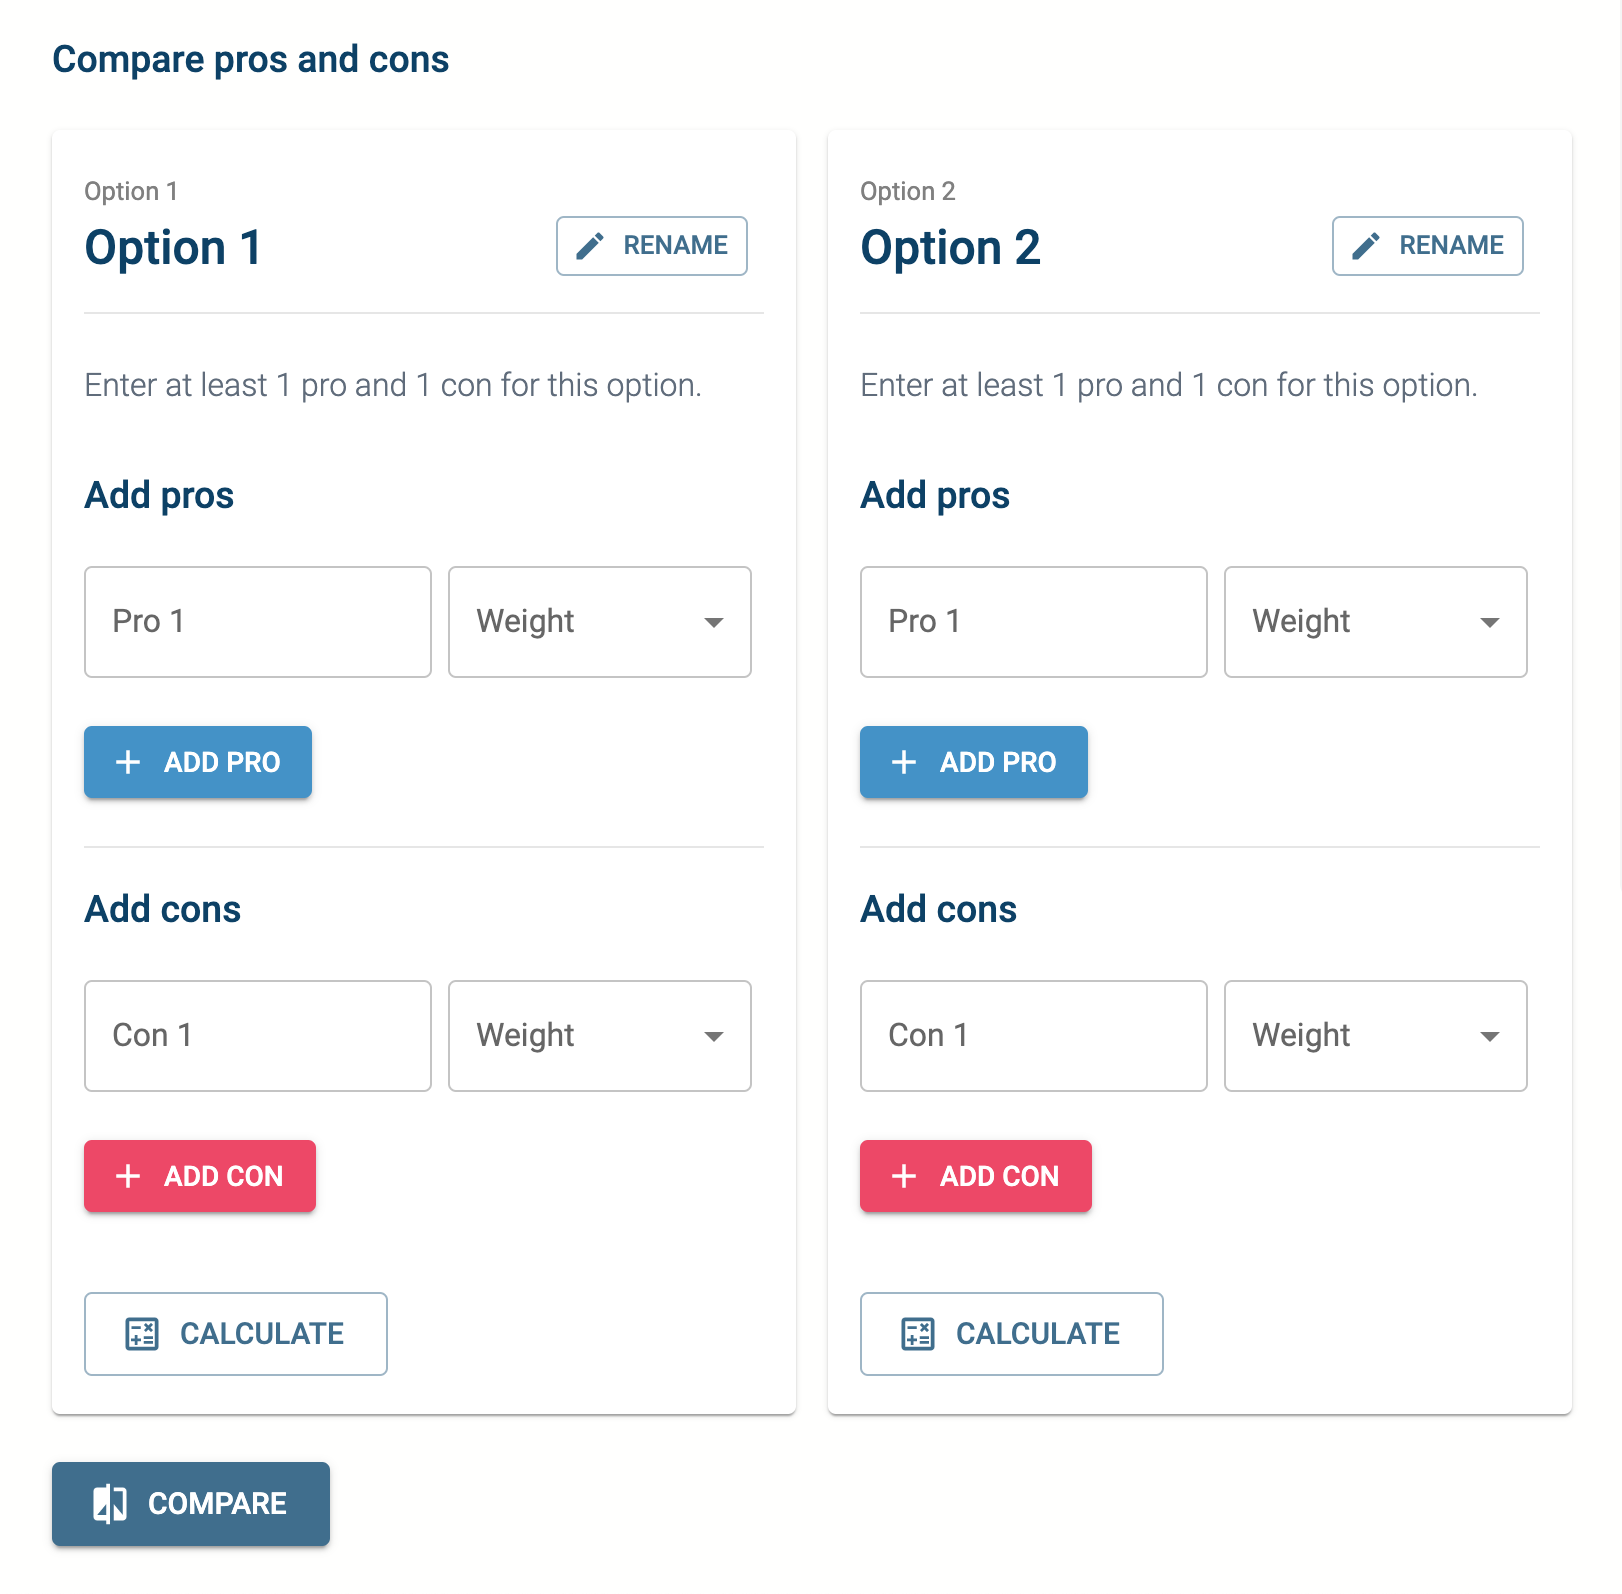This screenshot has height=1594, width=1622.
Task: Expand Weight dropdown for Option 2 Con 1
Action: pos(1376,1036)
